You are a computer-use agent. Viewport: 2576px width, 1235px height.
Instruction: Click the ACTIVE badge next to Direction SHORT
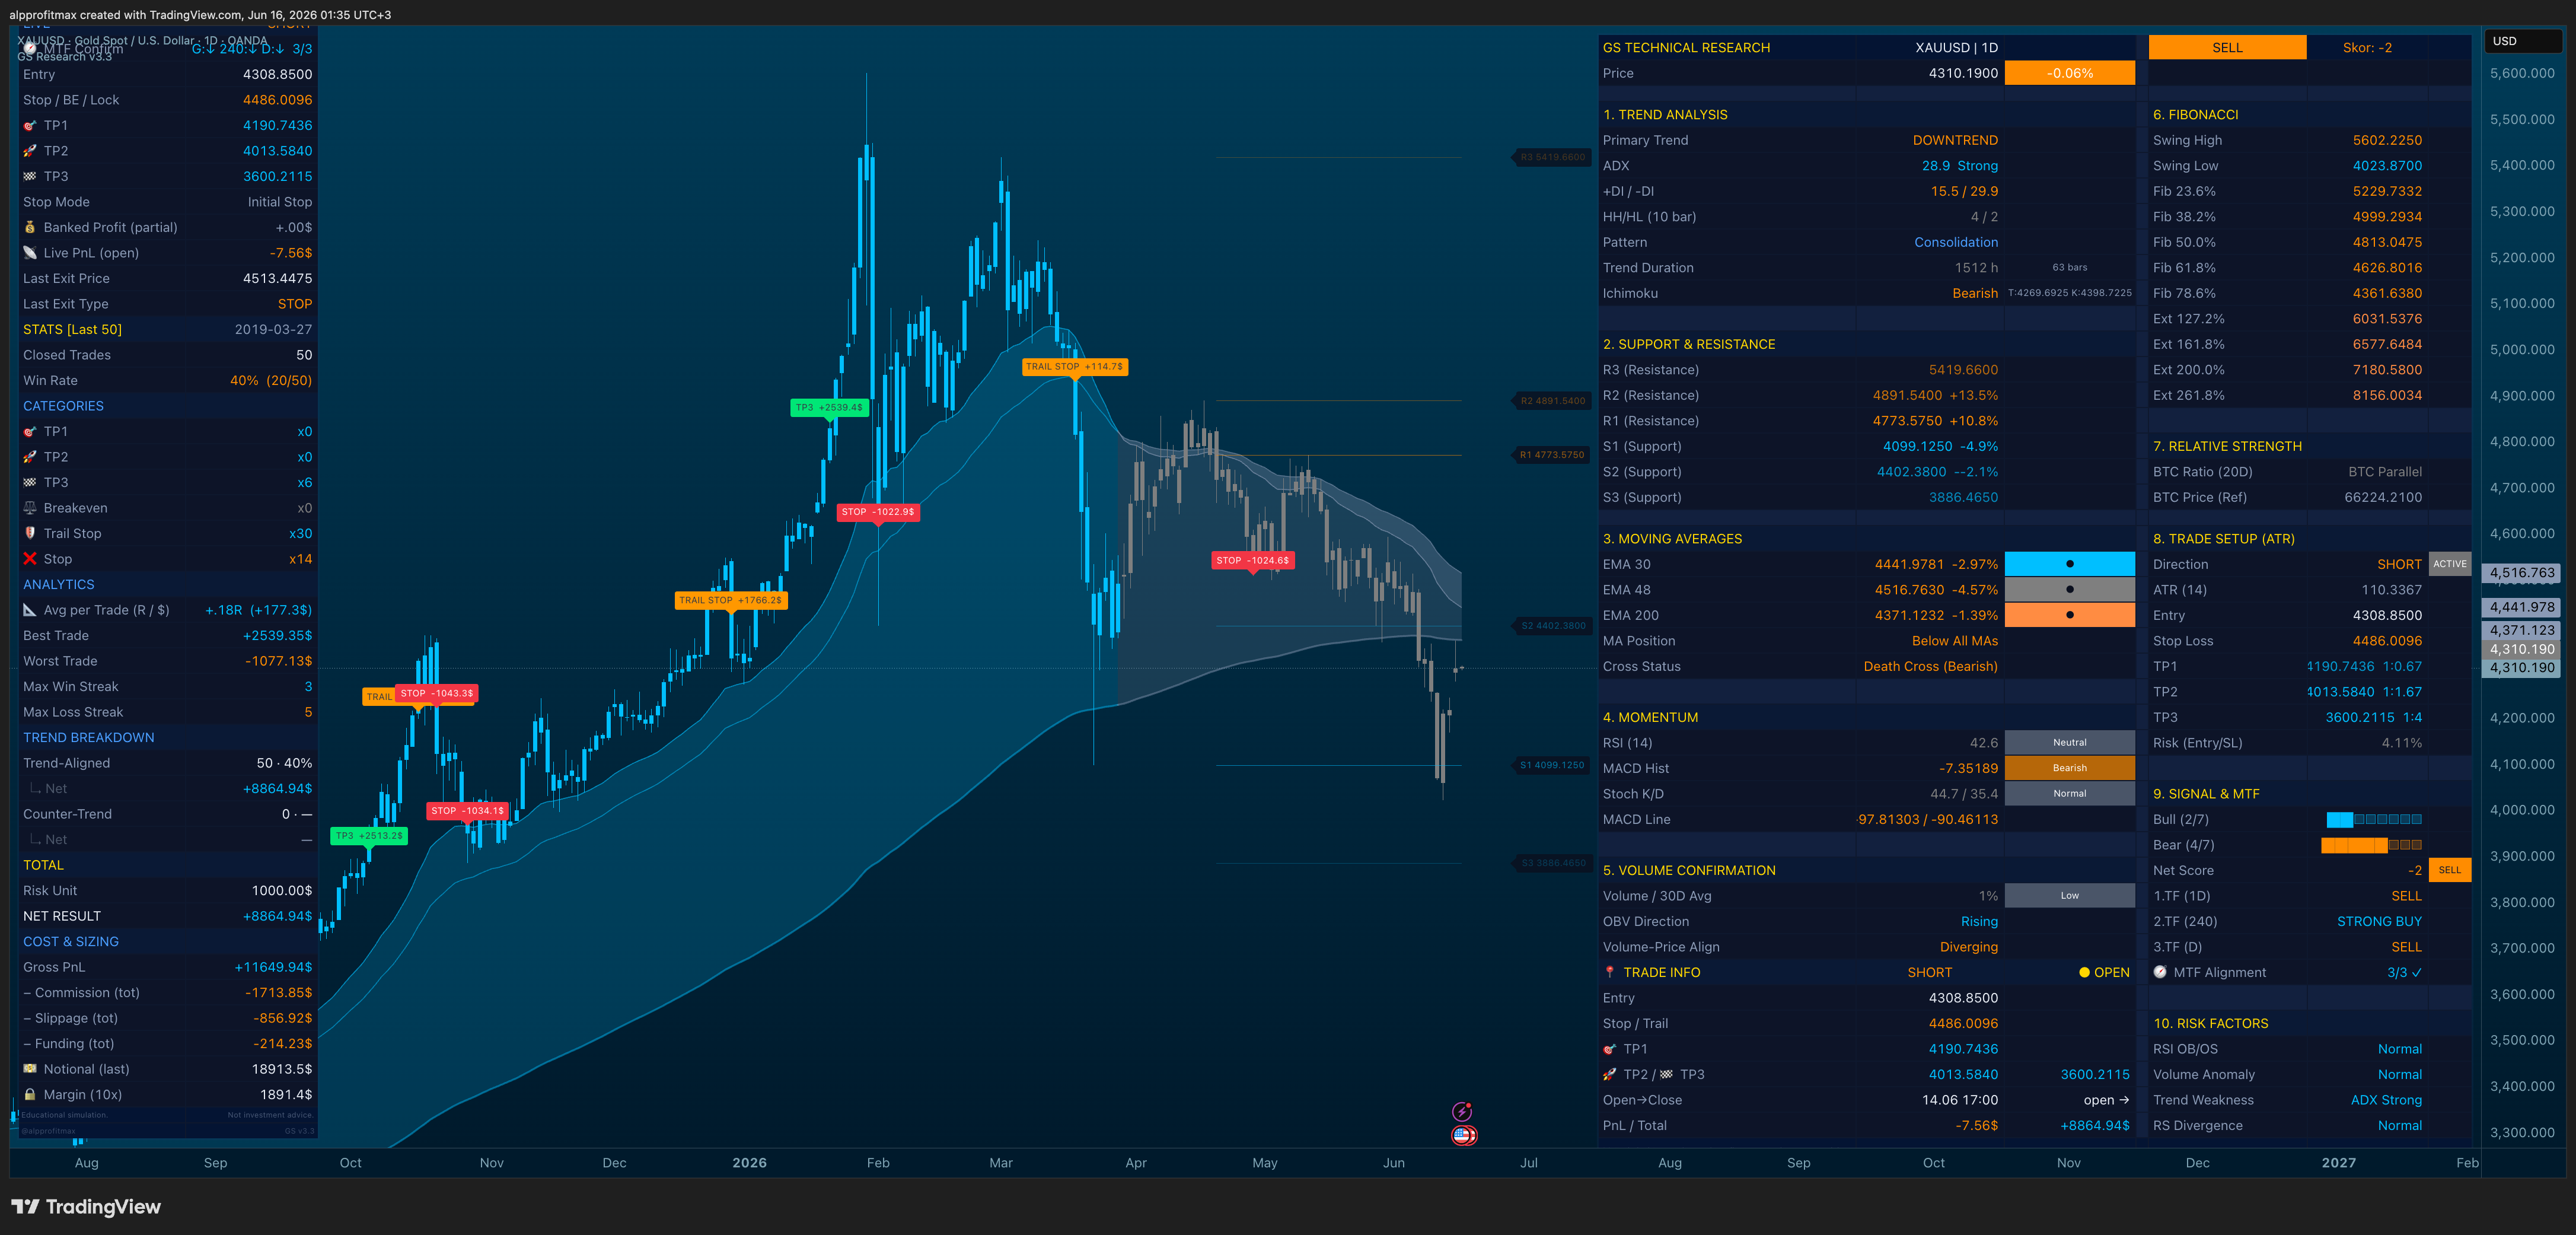2450,564
